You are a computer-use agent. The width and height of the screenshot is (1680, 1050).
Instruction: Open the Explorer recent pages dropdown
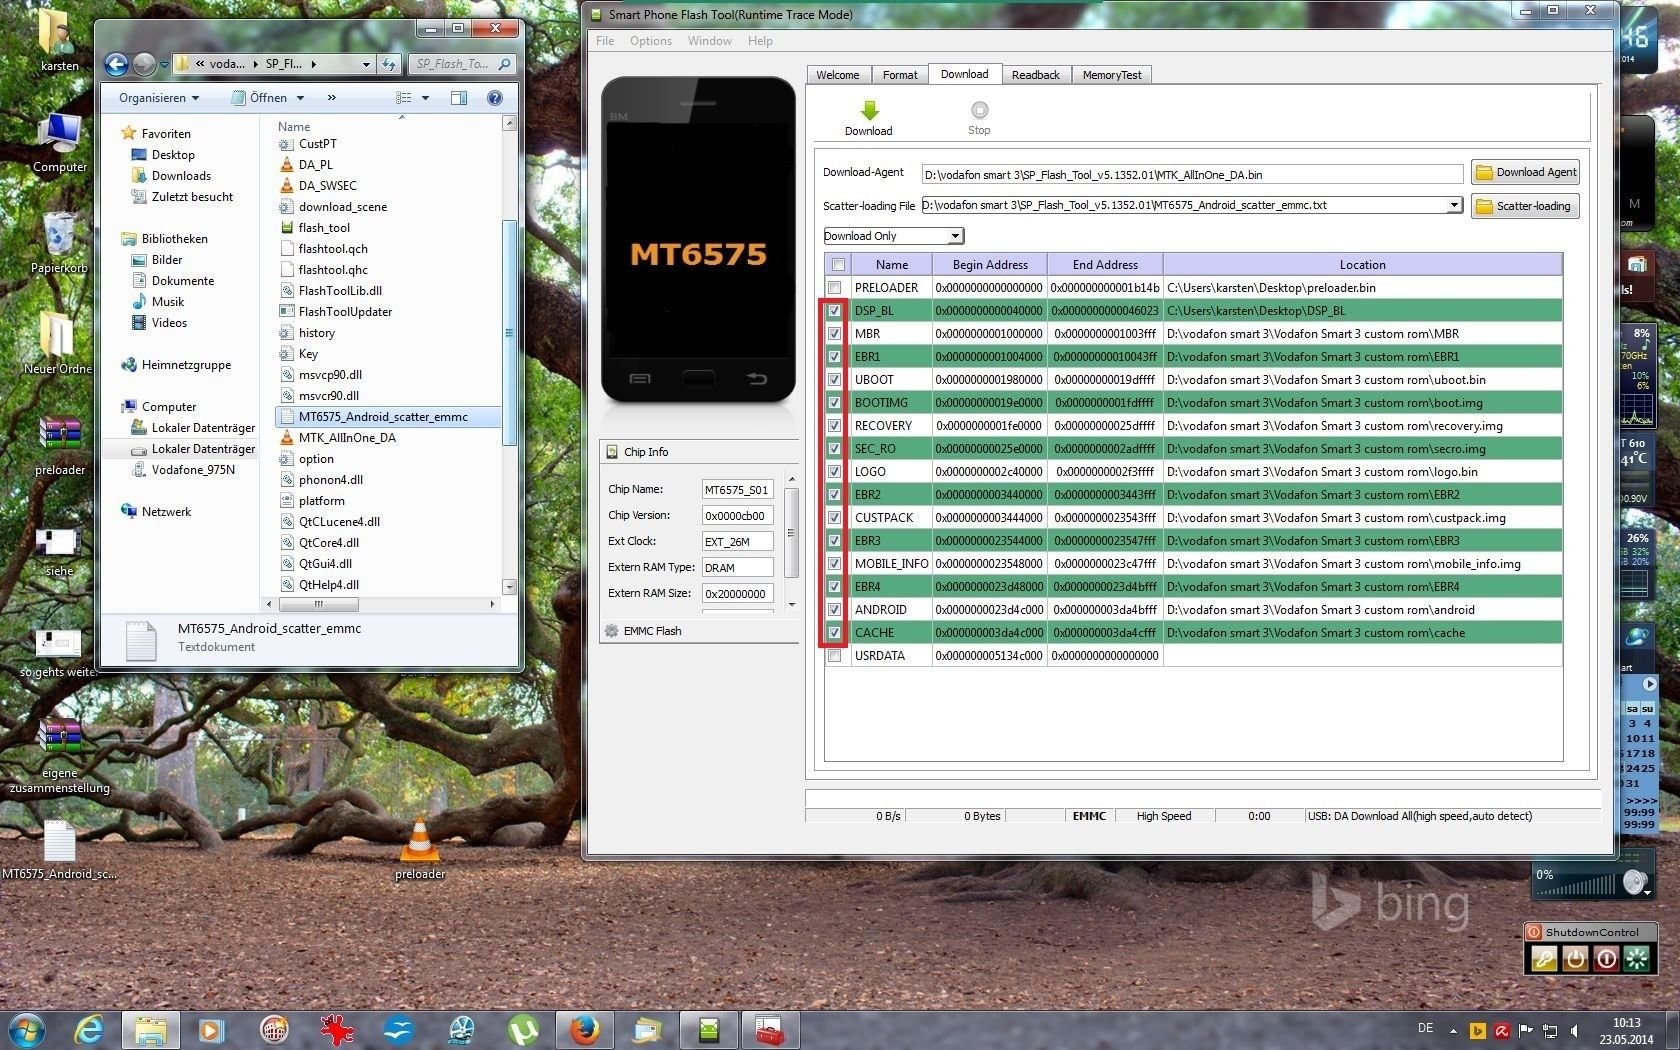click(164, 64)
